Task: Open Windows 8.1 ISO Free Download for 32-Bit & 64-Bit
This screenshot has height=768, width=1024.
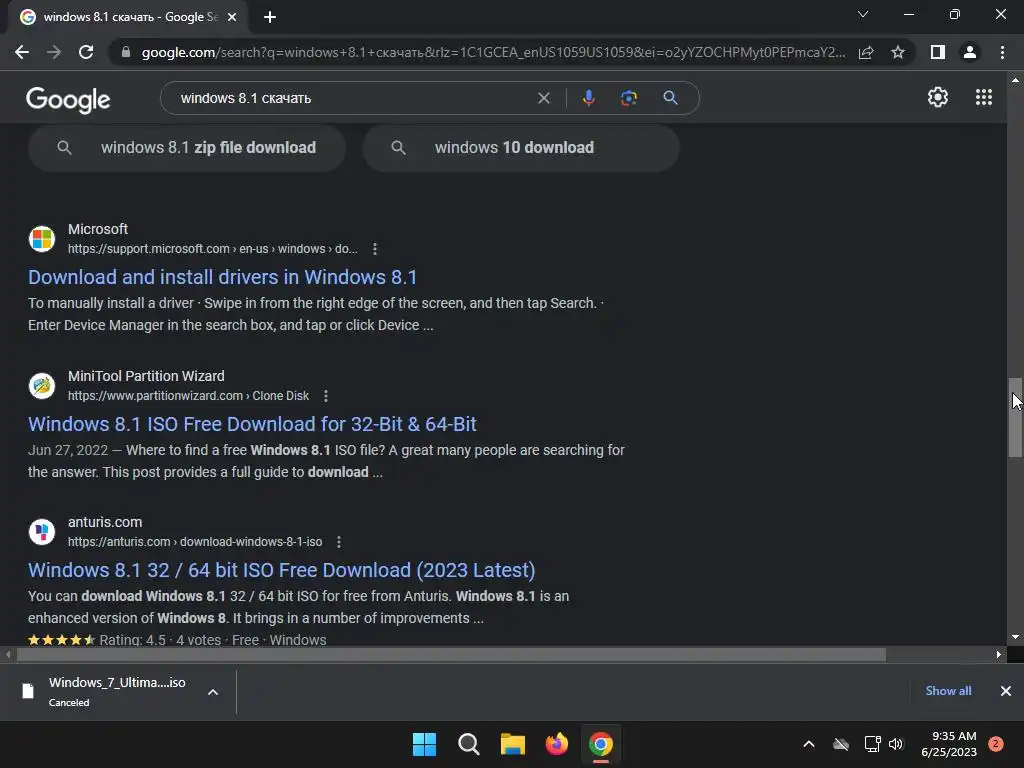Action: point(252,424)
